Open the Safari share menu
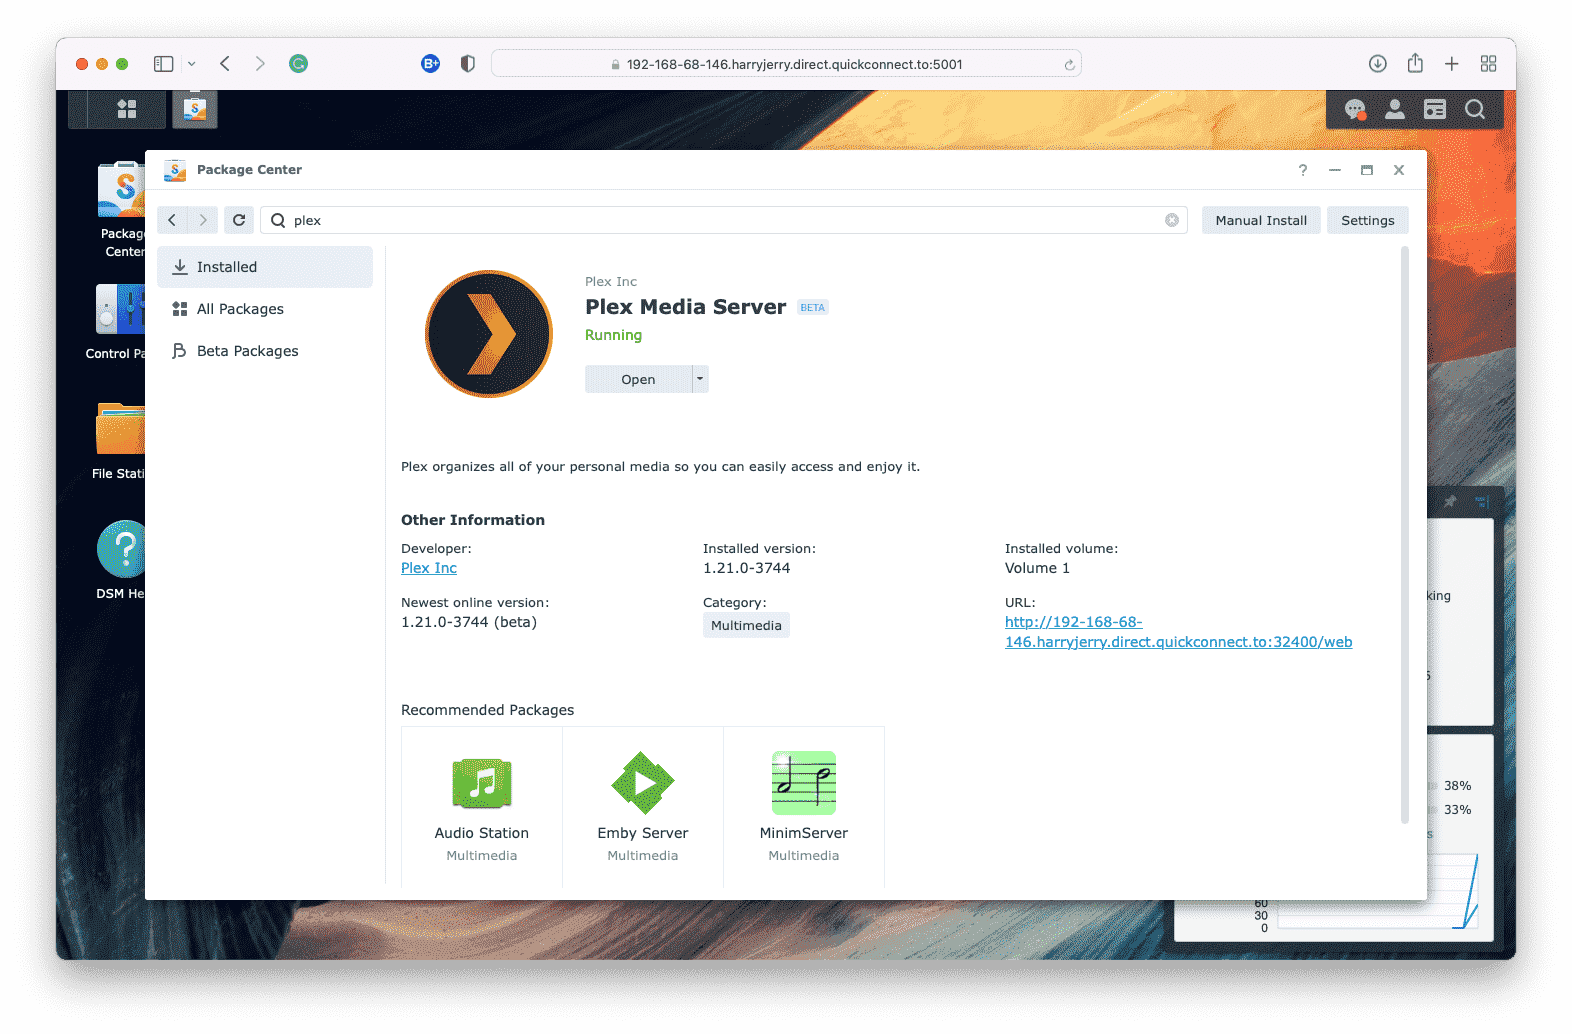The image size is (1572, 1034). (x=1415, y=63)
